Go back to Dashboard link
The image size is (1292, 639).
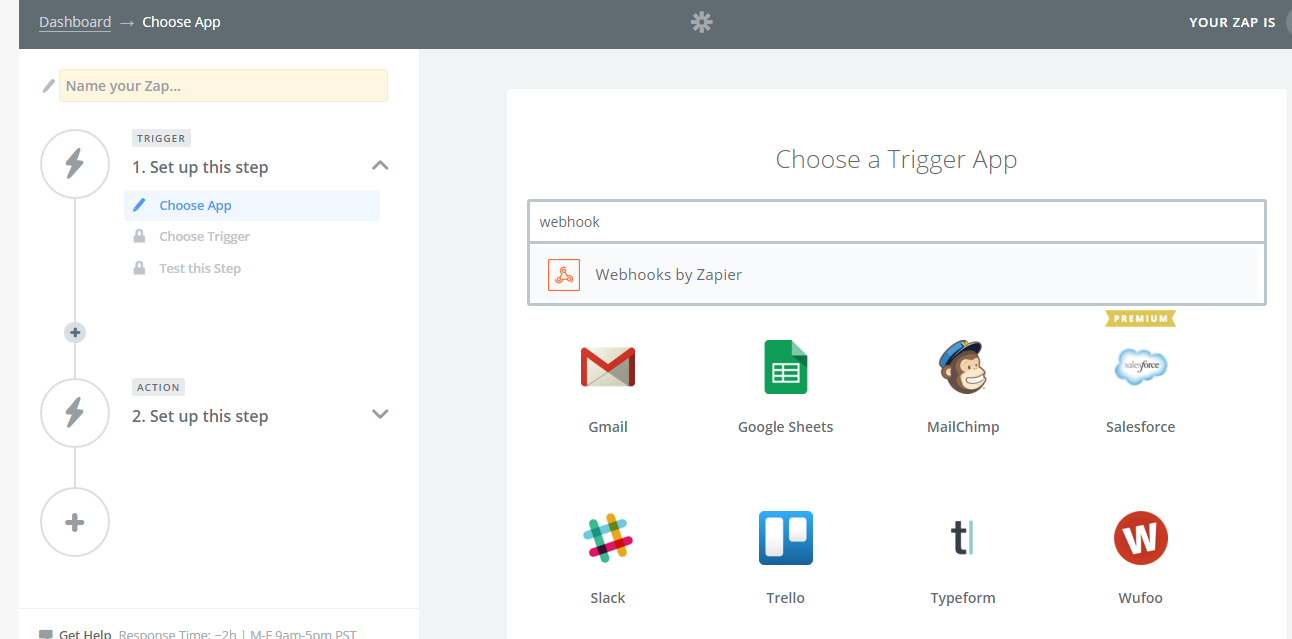[75, 22]
